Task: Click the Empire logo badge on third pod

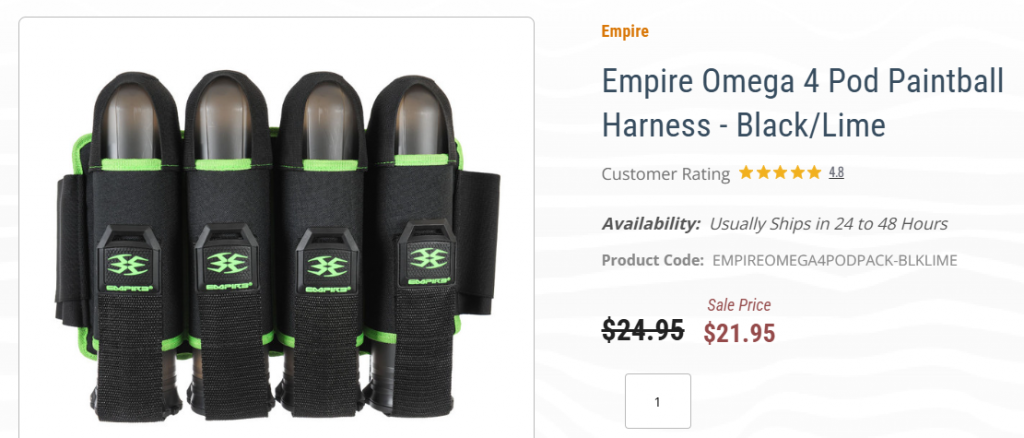Action: 327,260
